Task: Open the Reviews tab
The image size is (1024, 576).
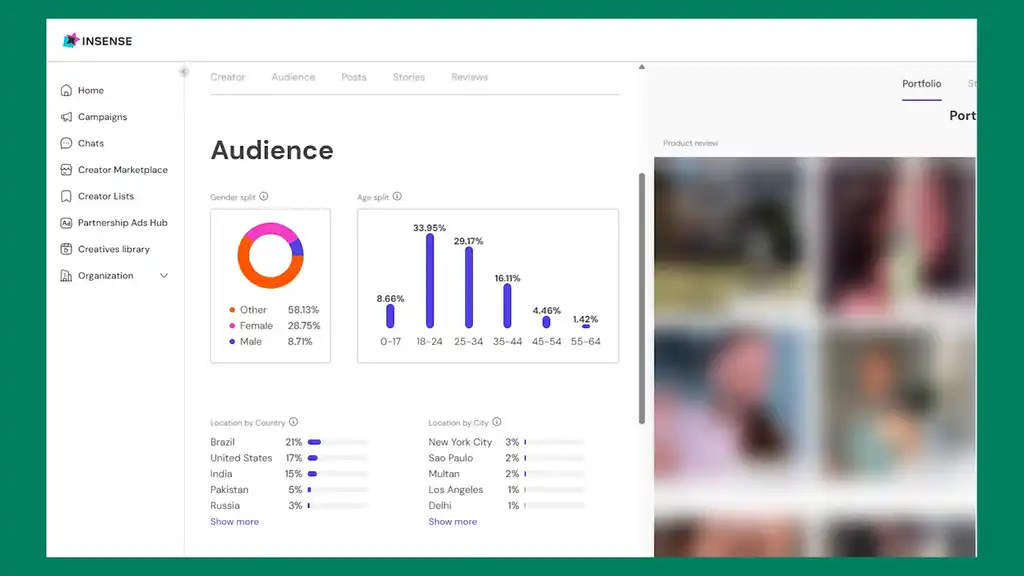Action: [x=470, y=77]
